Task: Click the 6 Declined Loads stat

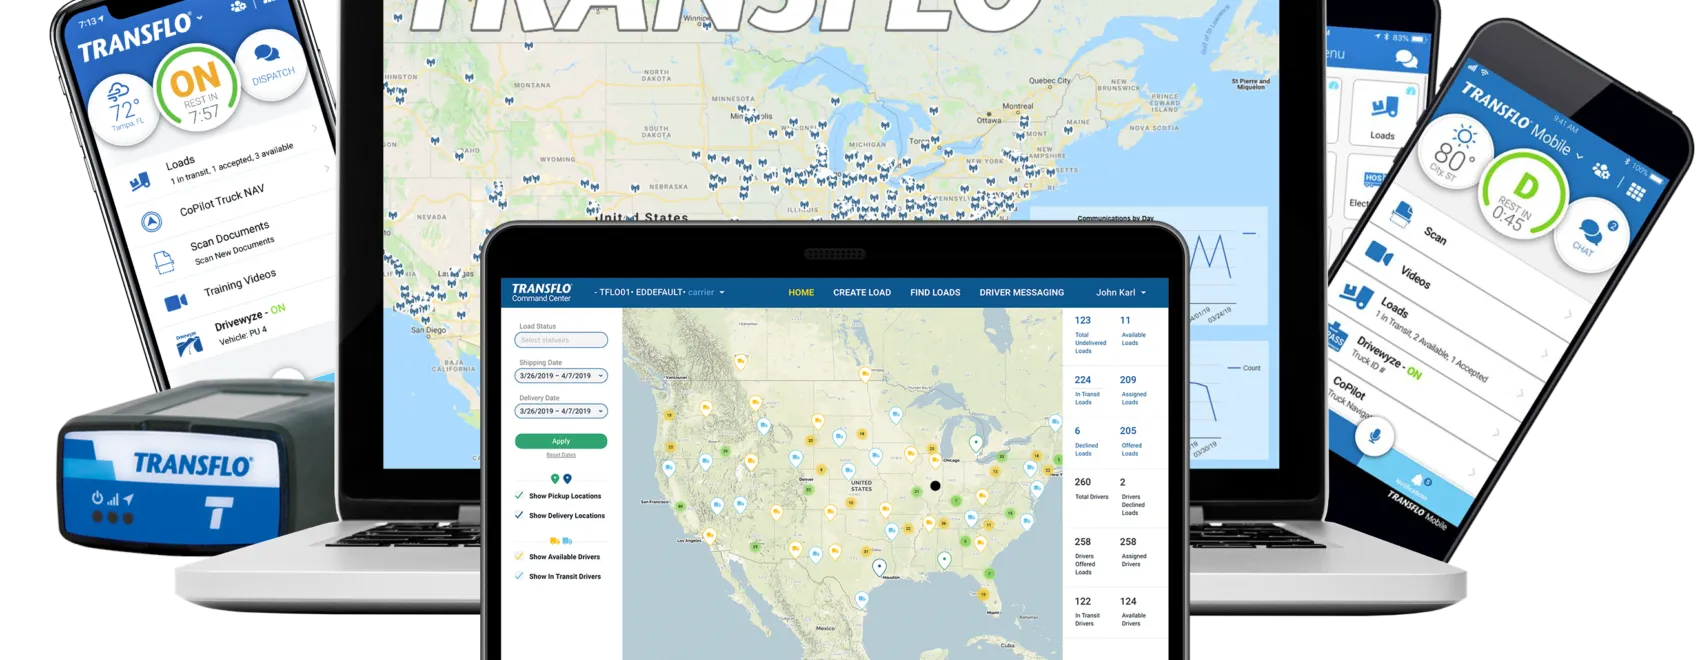Action: tap(1086, 442)
